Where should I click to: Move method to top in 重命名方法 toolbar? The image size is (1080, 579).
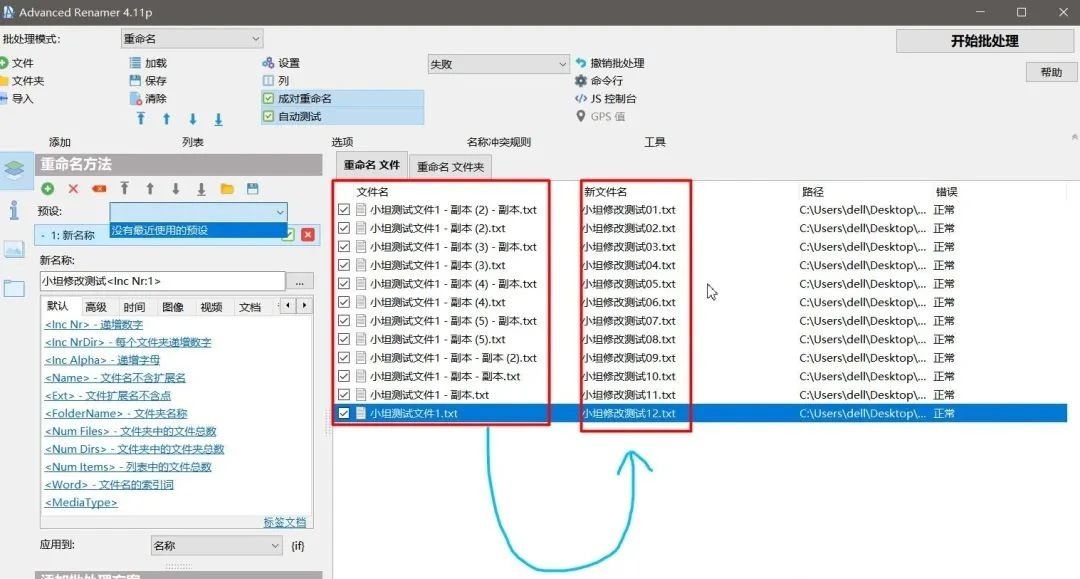coord(124,189)
